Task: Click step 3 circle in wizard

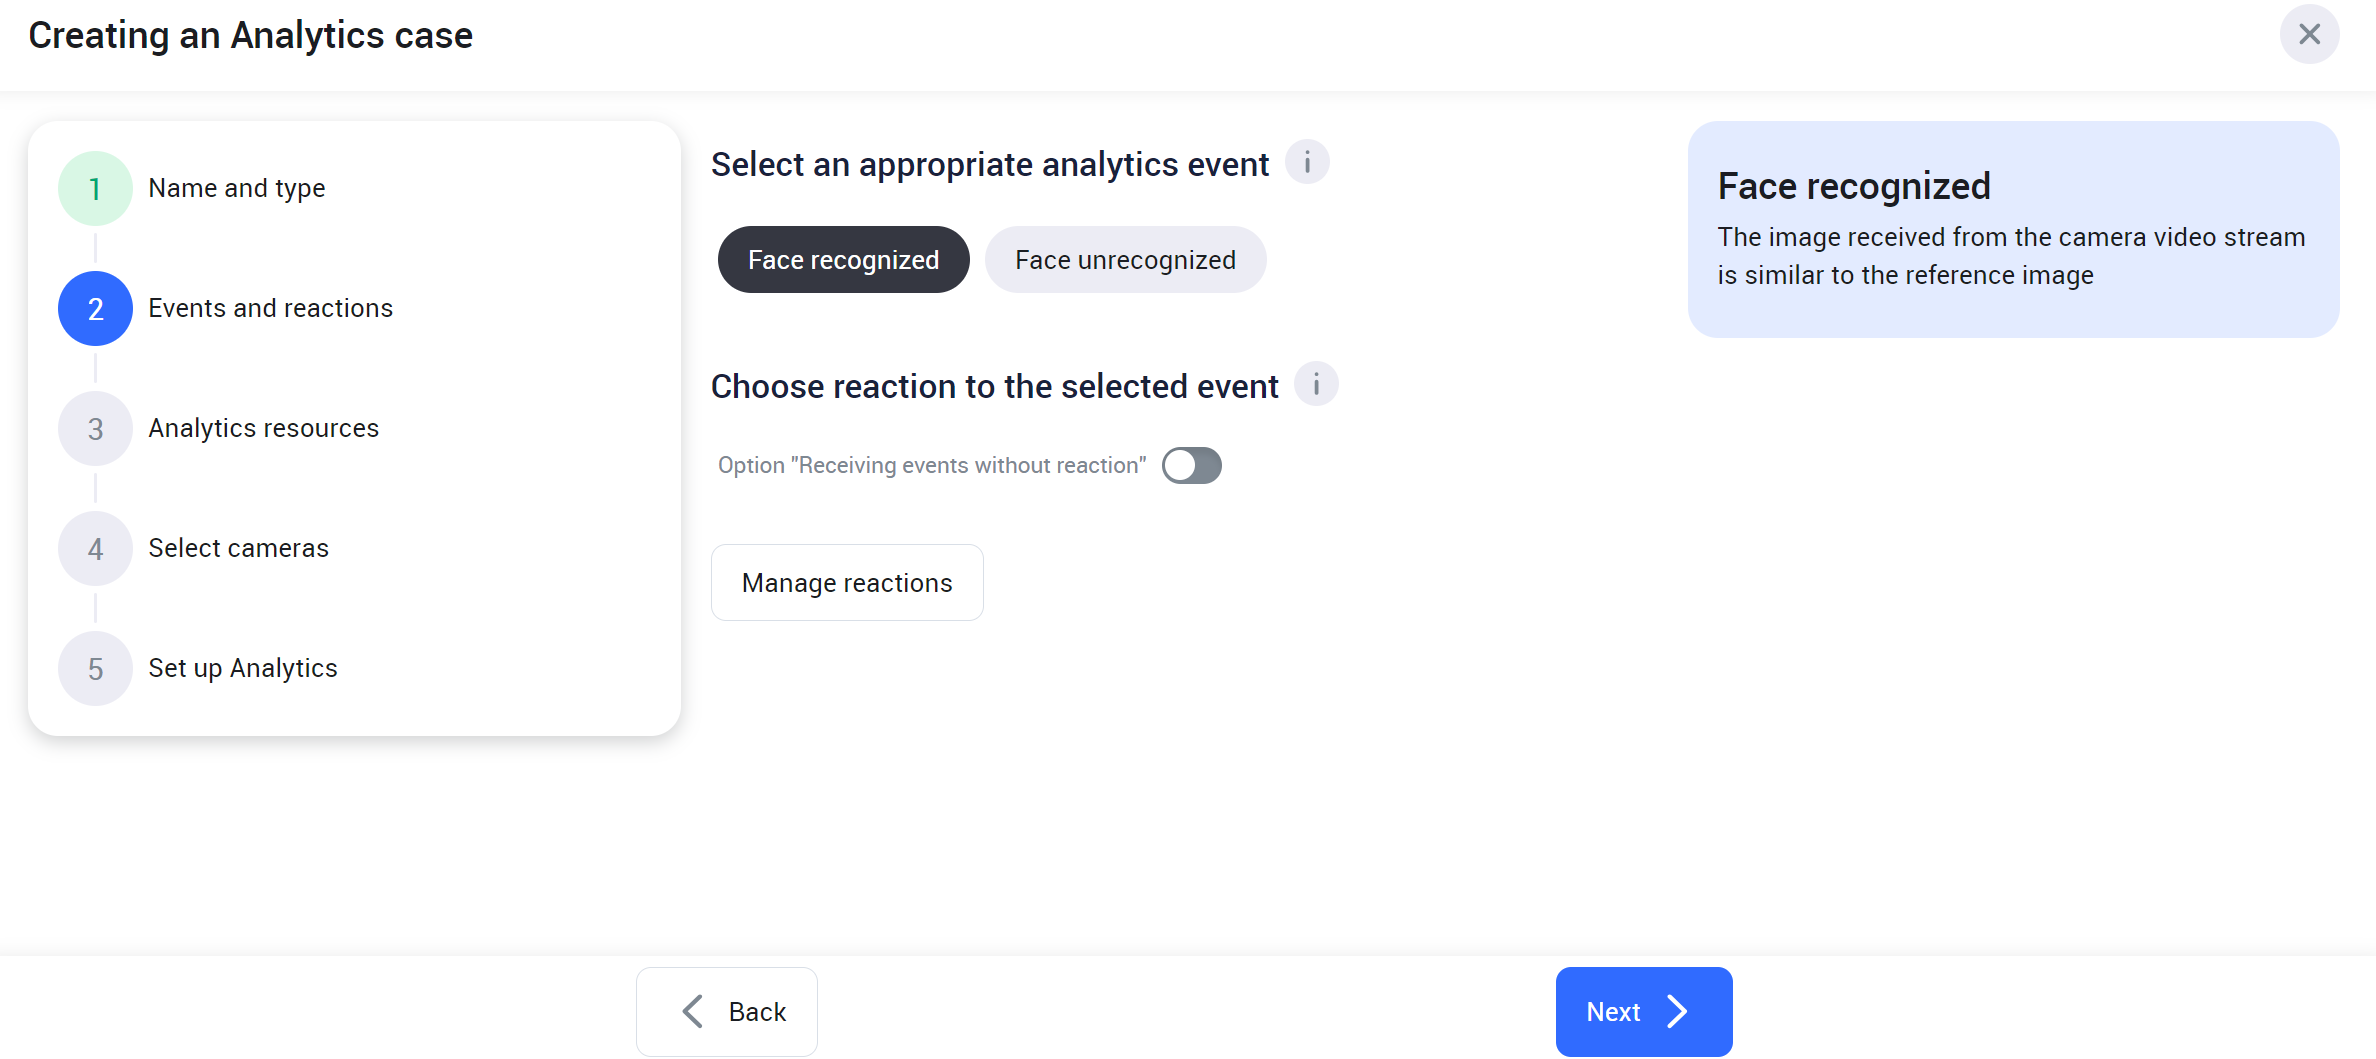Action: 95,429
